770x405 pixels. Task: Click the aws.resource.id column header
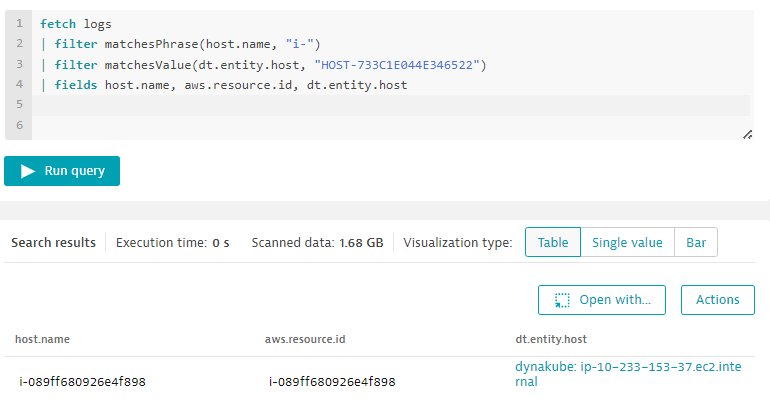click(306, 340)
